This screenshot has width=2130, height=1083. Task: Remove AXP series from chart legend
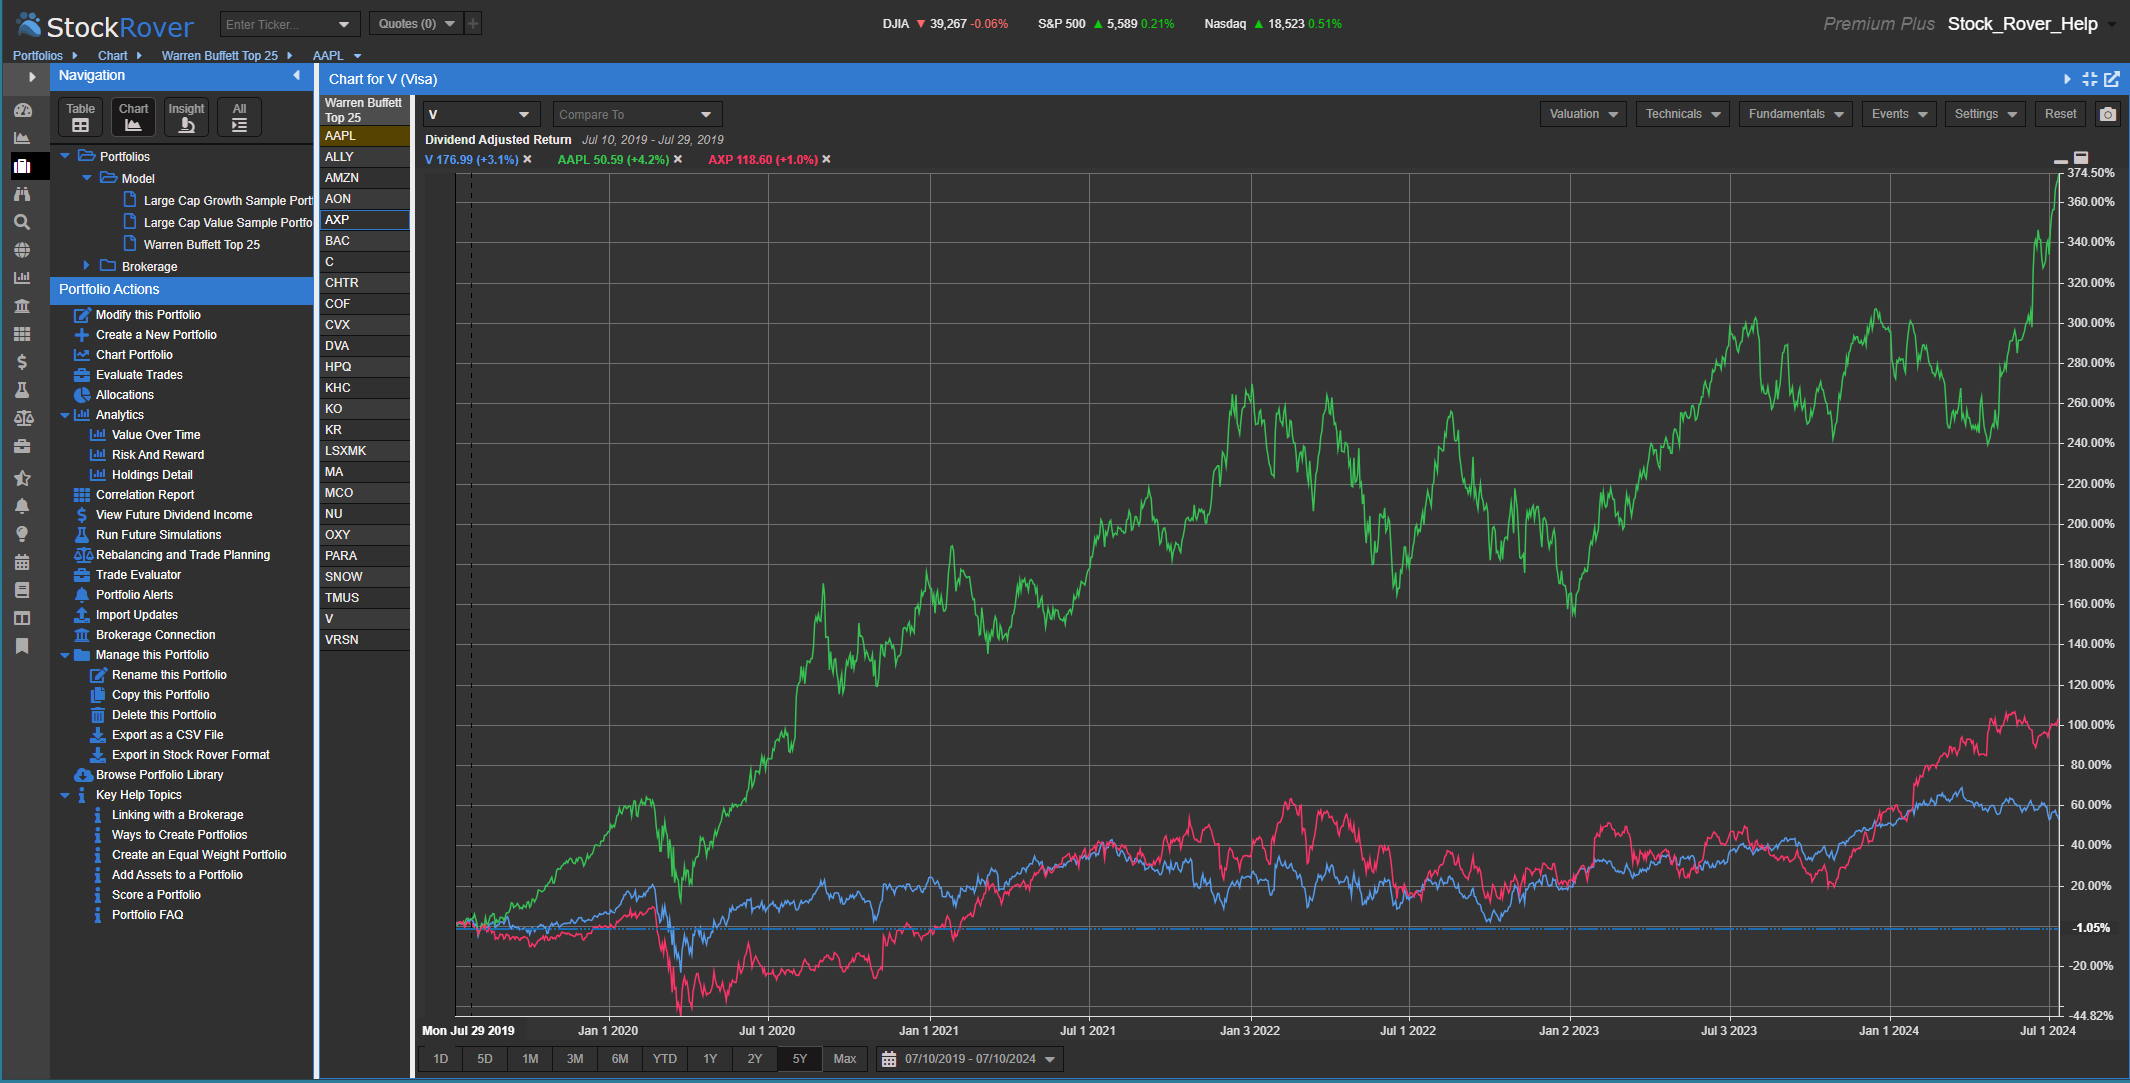[826, 160]
